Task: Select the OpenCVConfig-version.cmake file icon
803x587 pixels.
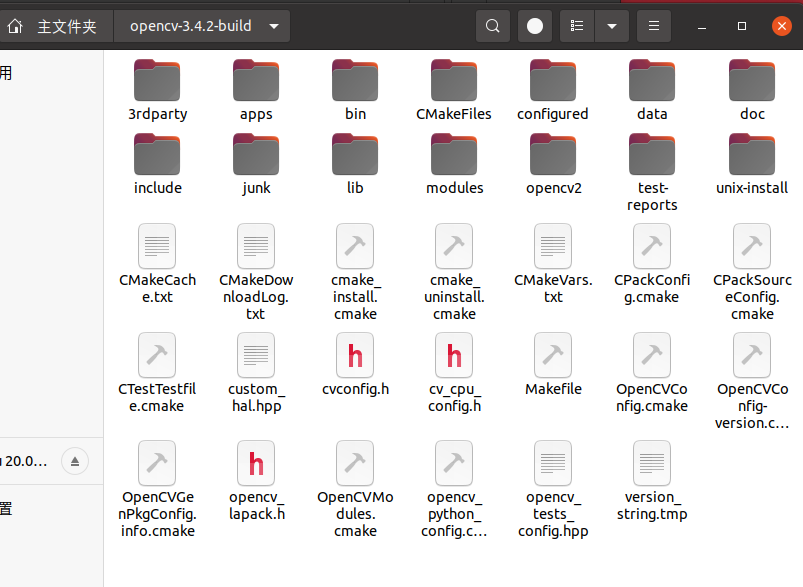Action: 752,355
